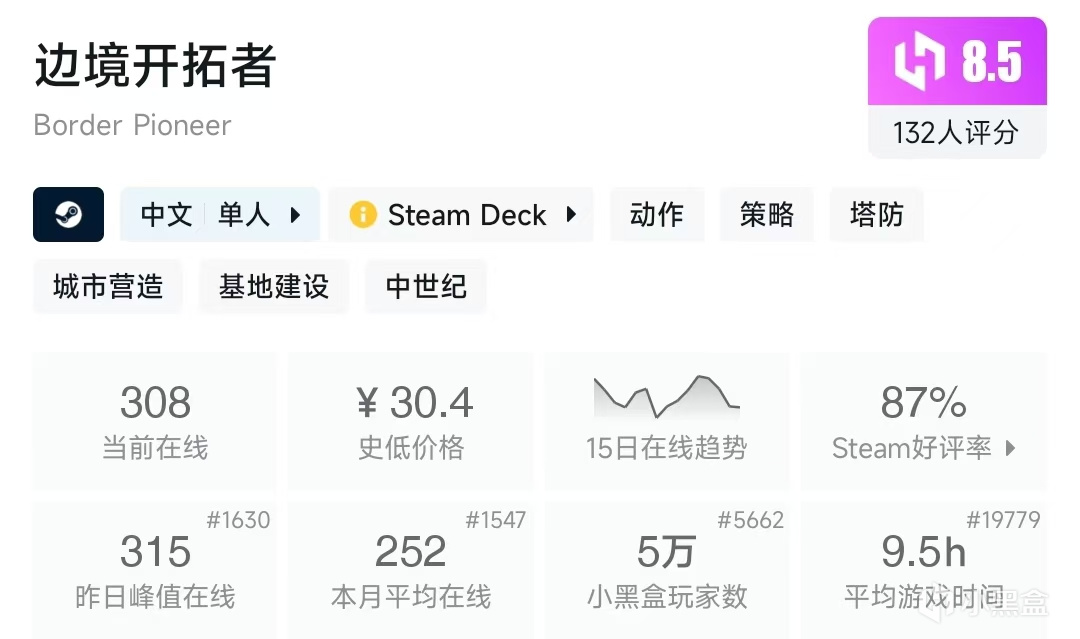Open the 小黑盒玩家数 5万 card
The height and width of the screenshot is (639, 1080).
point(666,567)
